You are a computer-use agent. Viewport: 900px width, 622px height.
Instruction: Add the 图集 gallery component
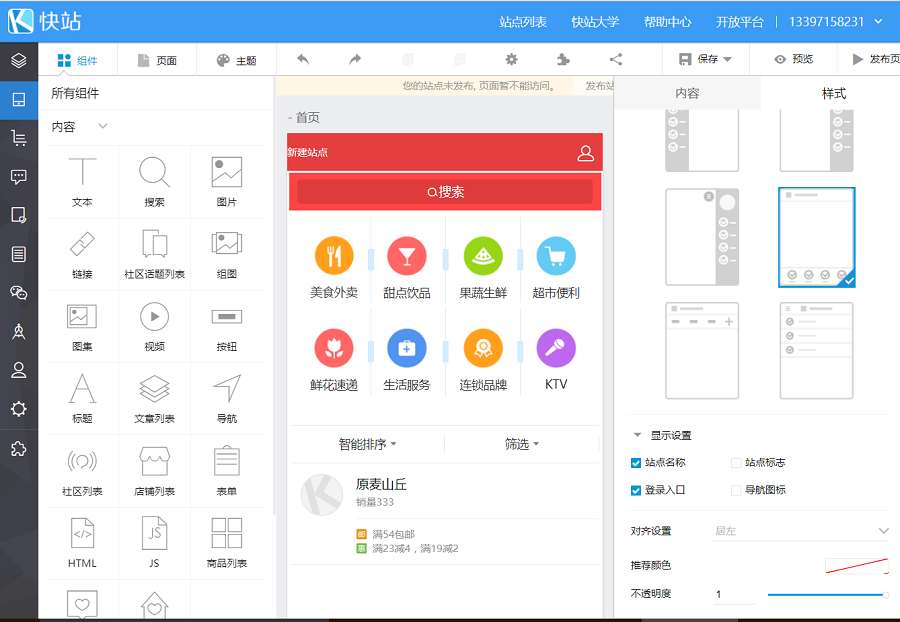click(82, 326)
